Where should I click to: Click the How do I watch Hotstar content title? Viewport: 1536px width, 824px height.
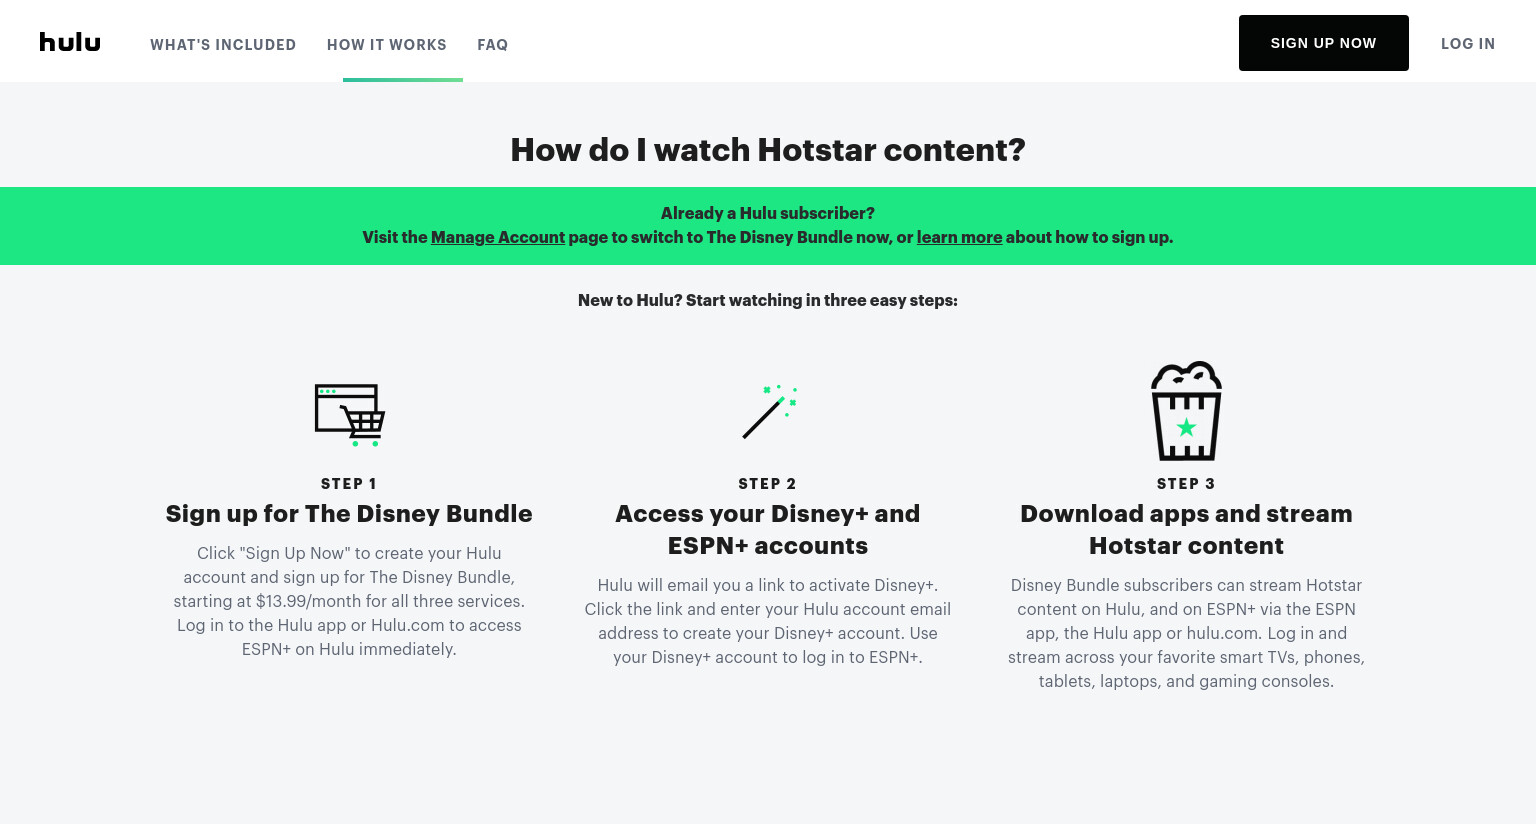[768, 150]
